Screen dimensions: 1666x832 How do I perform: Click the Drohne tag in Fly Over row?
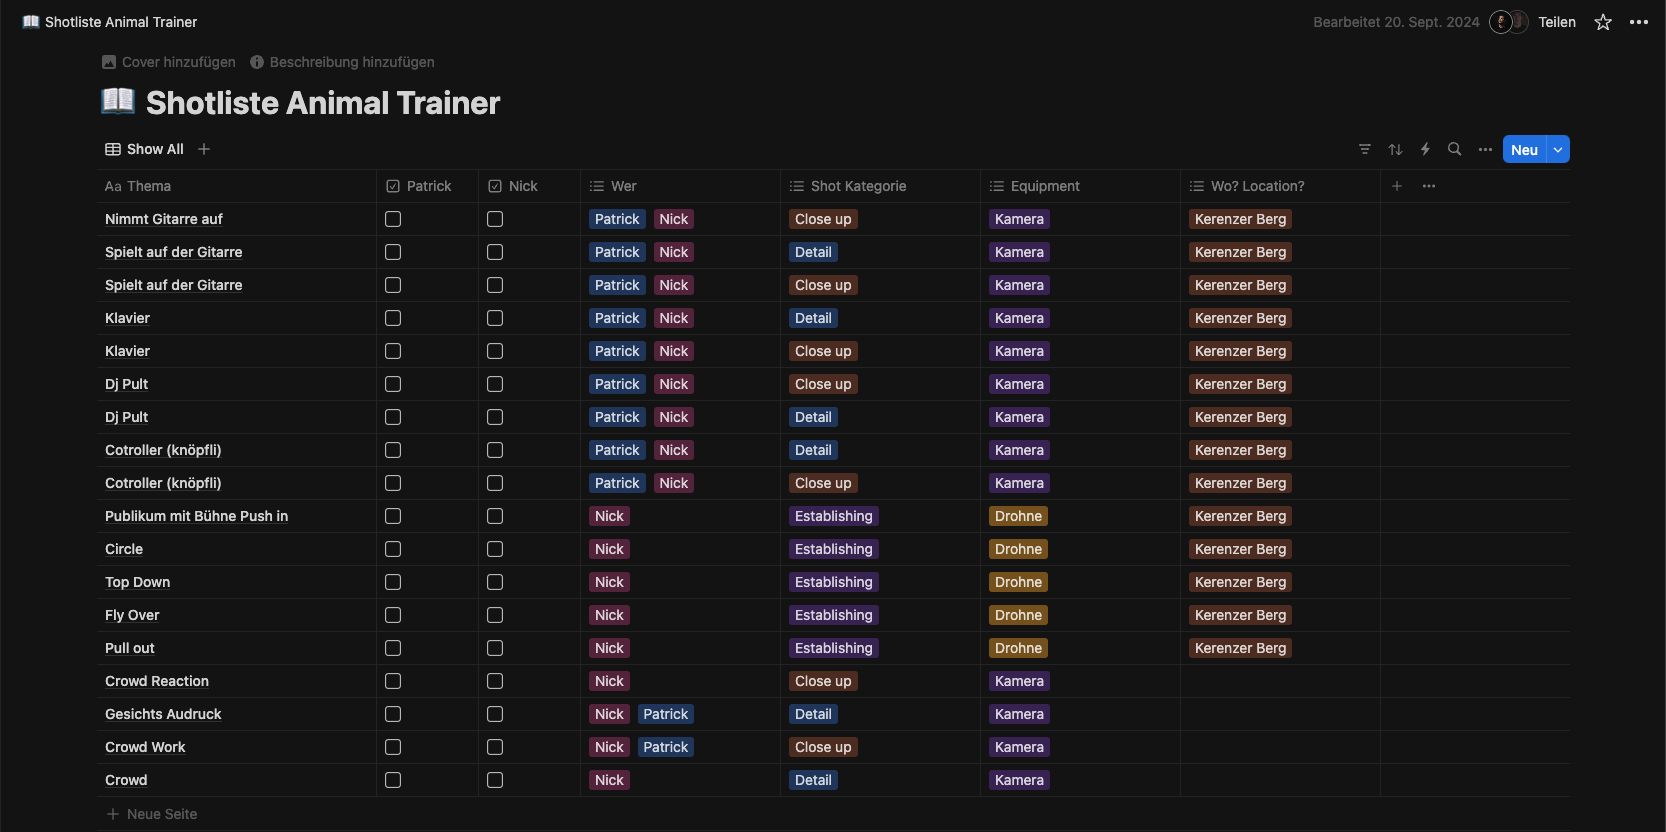(x=1018, y=615)
